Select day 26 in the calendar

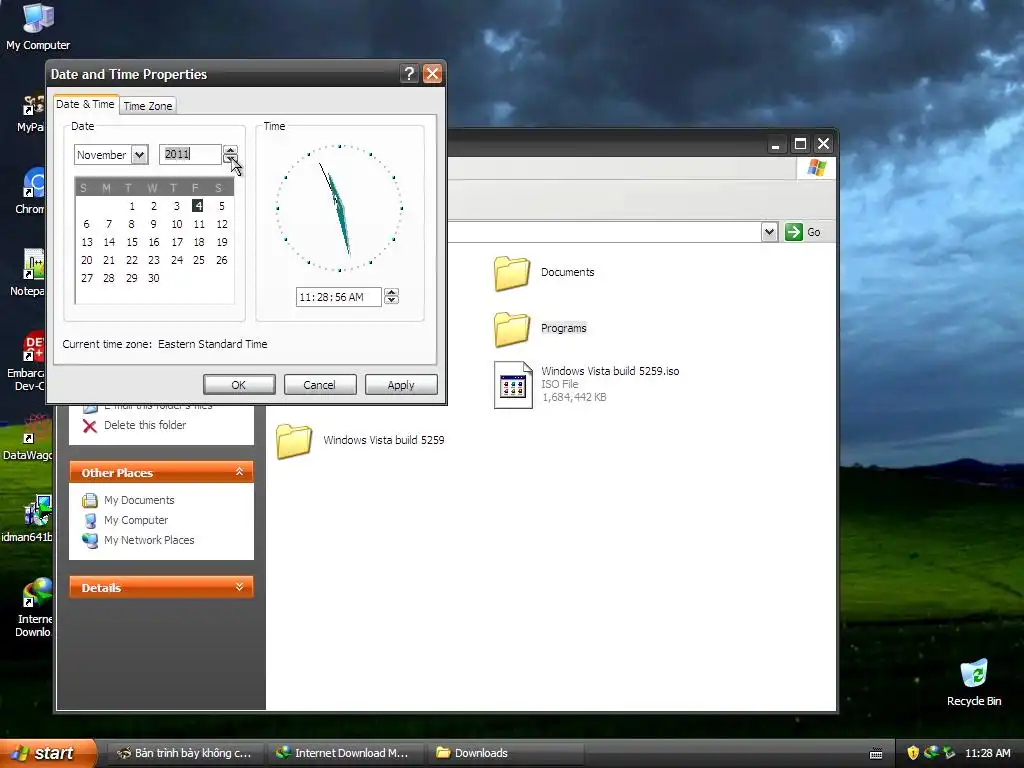[222, 260]
